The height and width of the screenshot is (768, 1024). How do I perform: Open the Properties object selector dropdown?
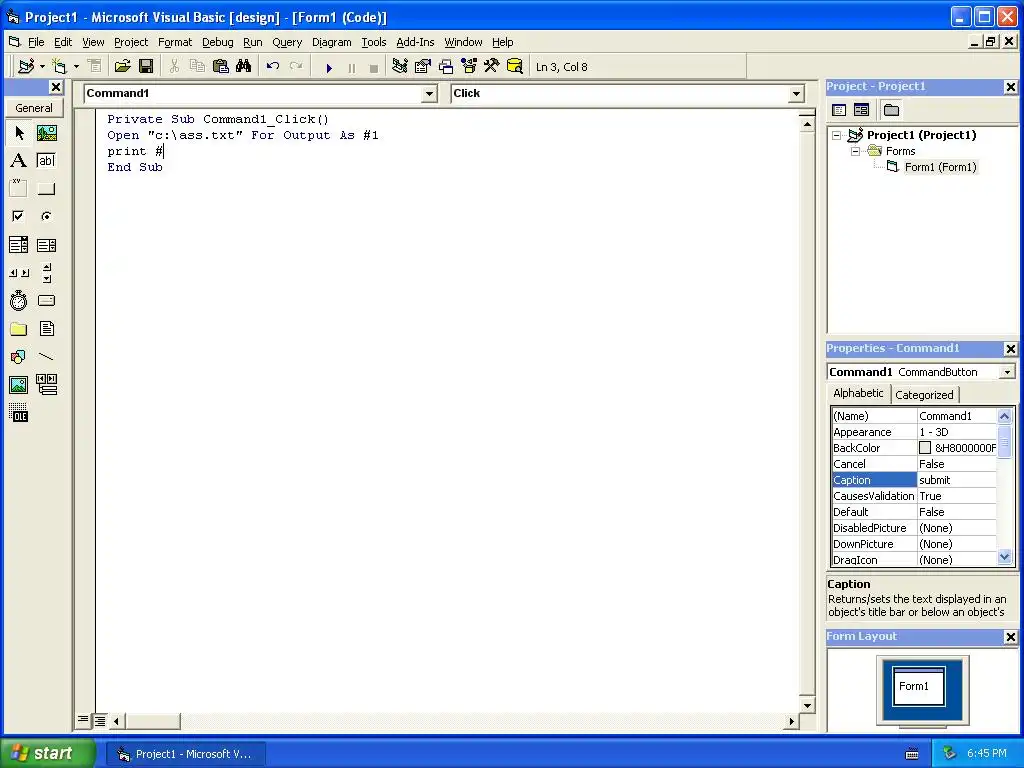(1008, 372)
